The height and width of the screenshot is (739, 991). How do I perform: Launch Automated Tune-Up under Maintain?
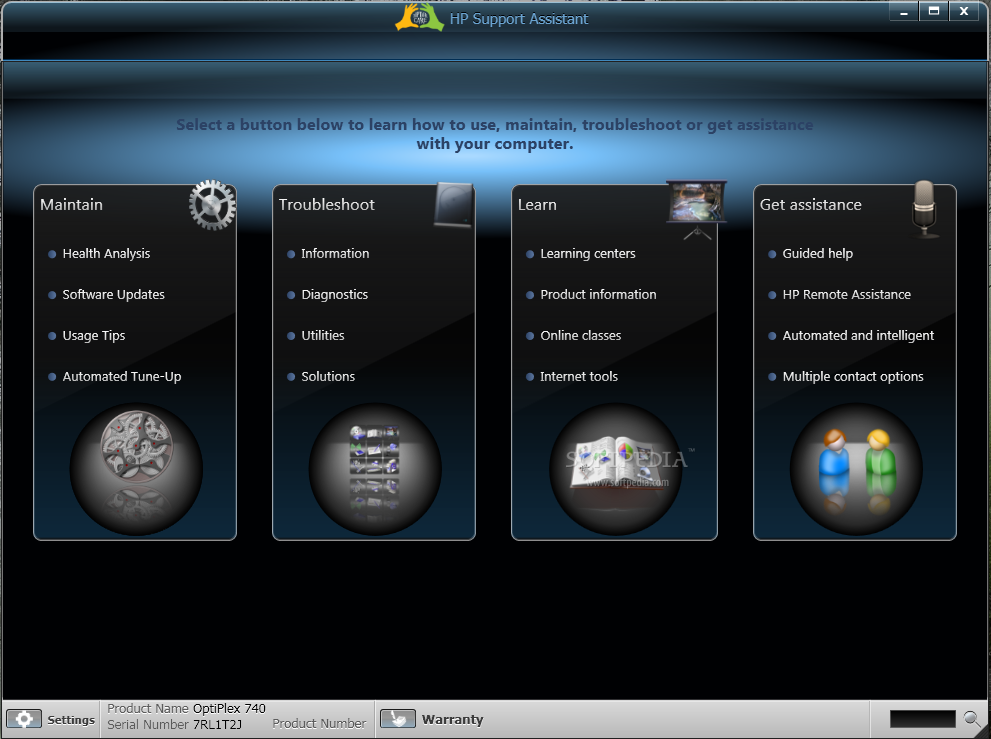122,377
